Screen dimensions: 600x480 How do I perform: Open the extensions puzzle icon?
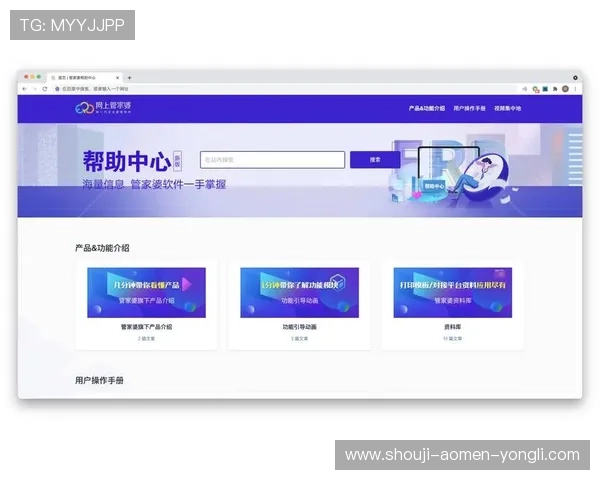555,89
